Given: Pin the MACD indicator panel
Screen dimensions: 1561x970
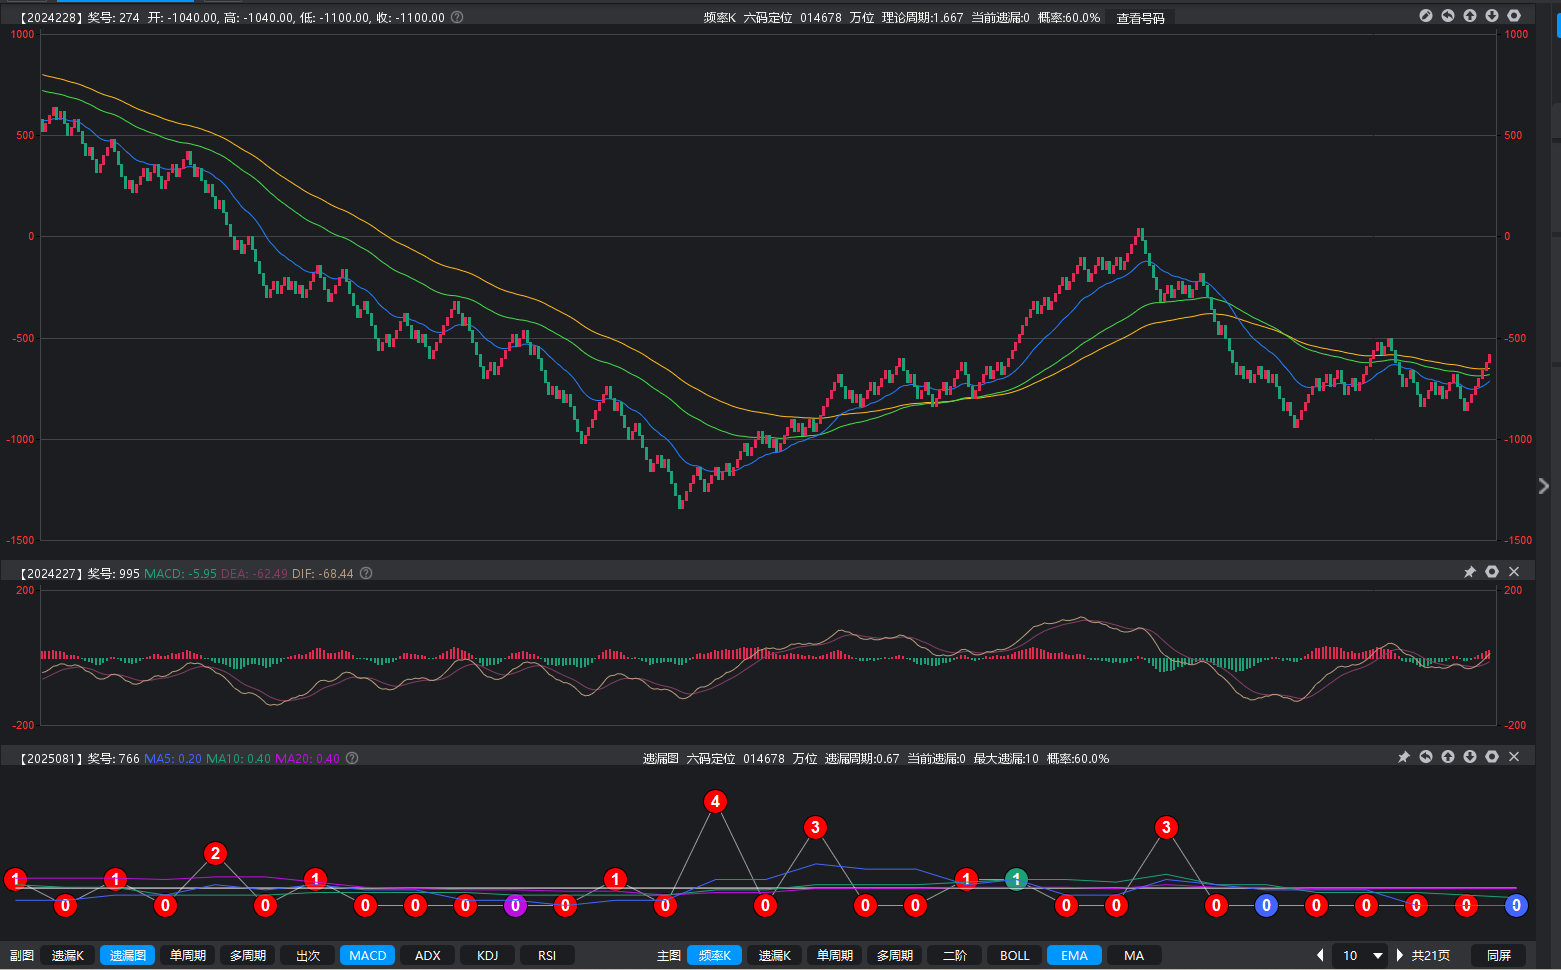Looking at the screenshot, I should click(x=1470, y=572).
